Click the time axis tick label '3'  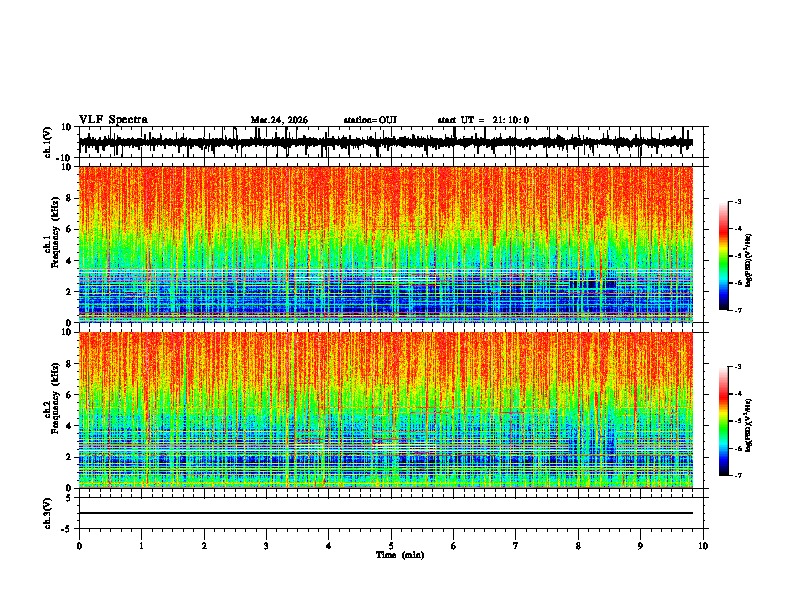tap(266, 546)
